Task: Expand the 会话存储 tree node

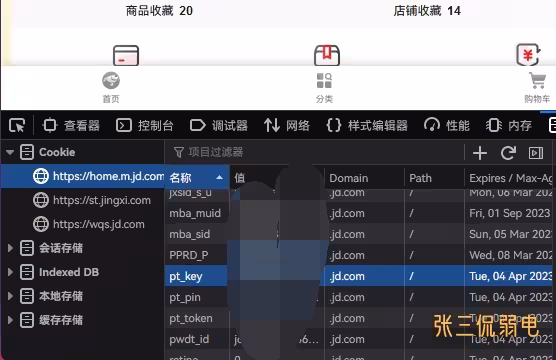Action: click(10, 248)
